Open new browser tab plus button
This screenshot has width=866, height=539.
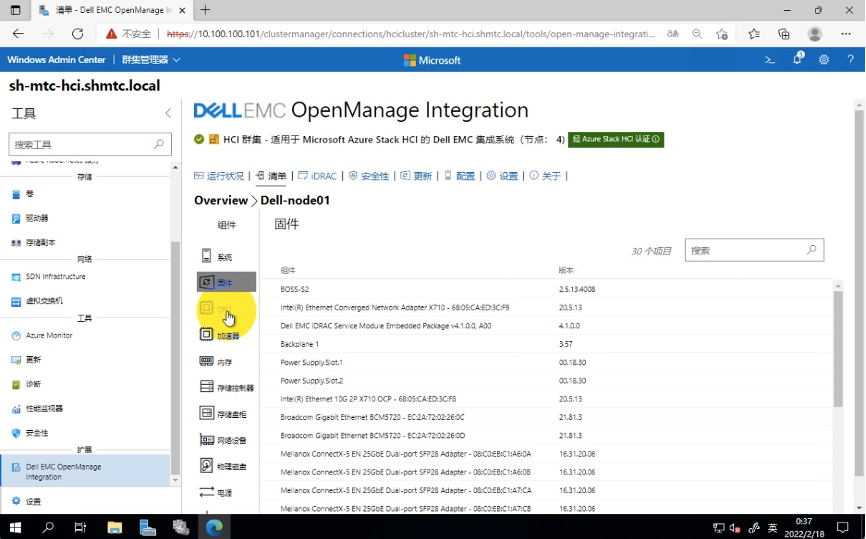pyautogui.click(x=205, y=10)
